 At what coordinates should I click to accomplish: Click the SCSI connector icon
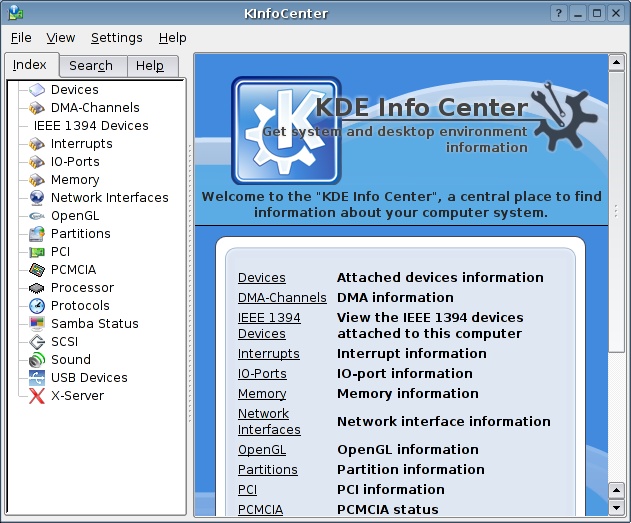click(x=37, y=342)
